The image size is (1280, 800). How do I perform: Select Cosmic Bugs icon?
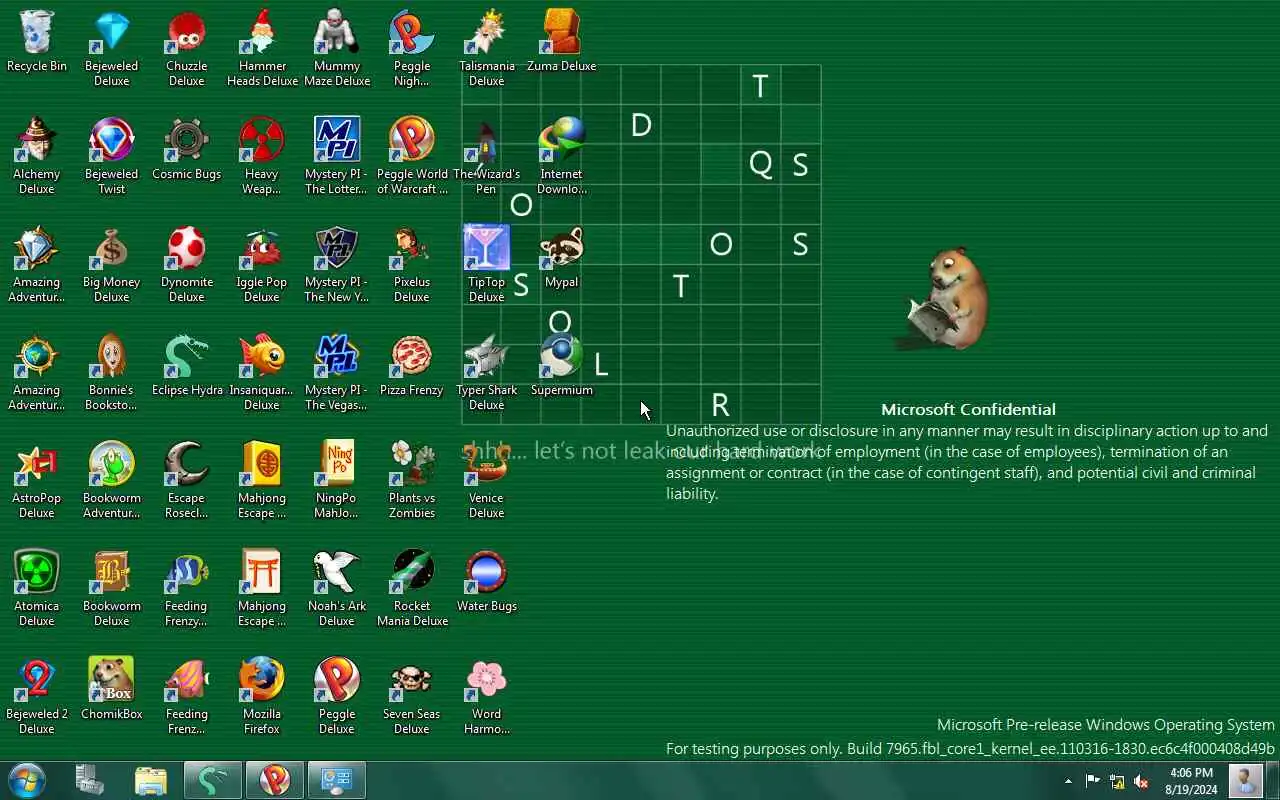pos(187,149)
